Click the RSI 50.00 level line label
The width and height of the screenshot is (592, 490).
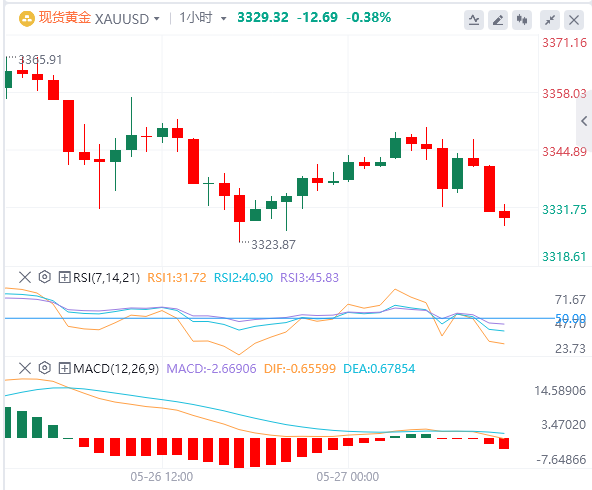(x=570, y=318)
